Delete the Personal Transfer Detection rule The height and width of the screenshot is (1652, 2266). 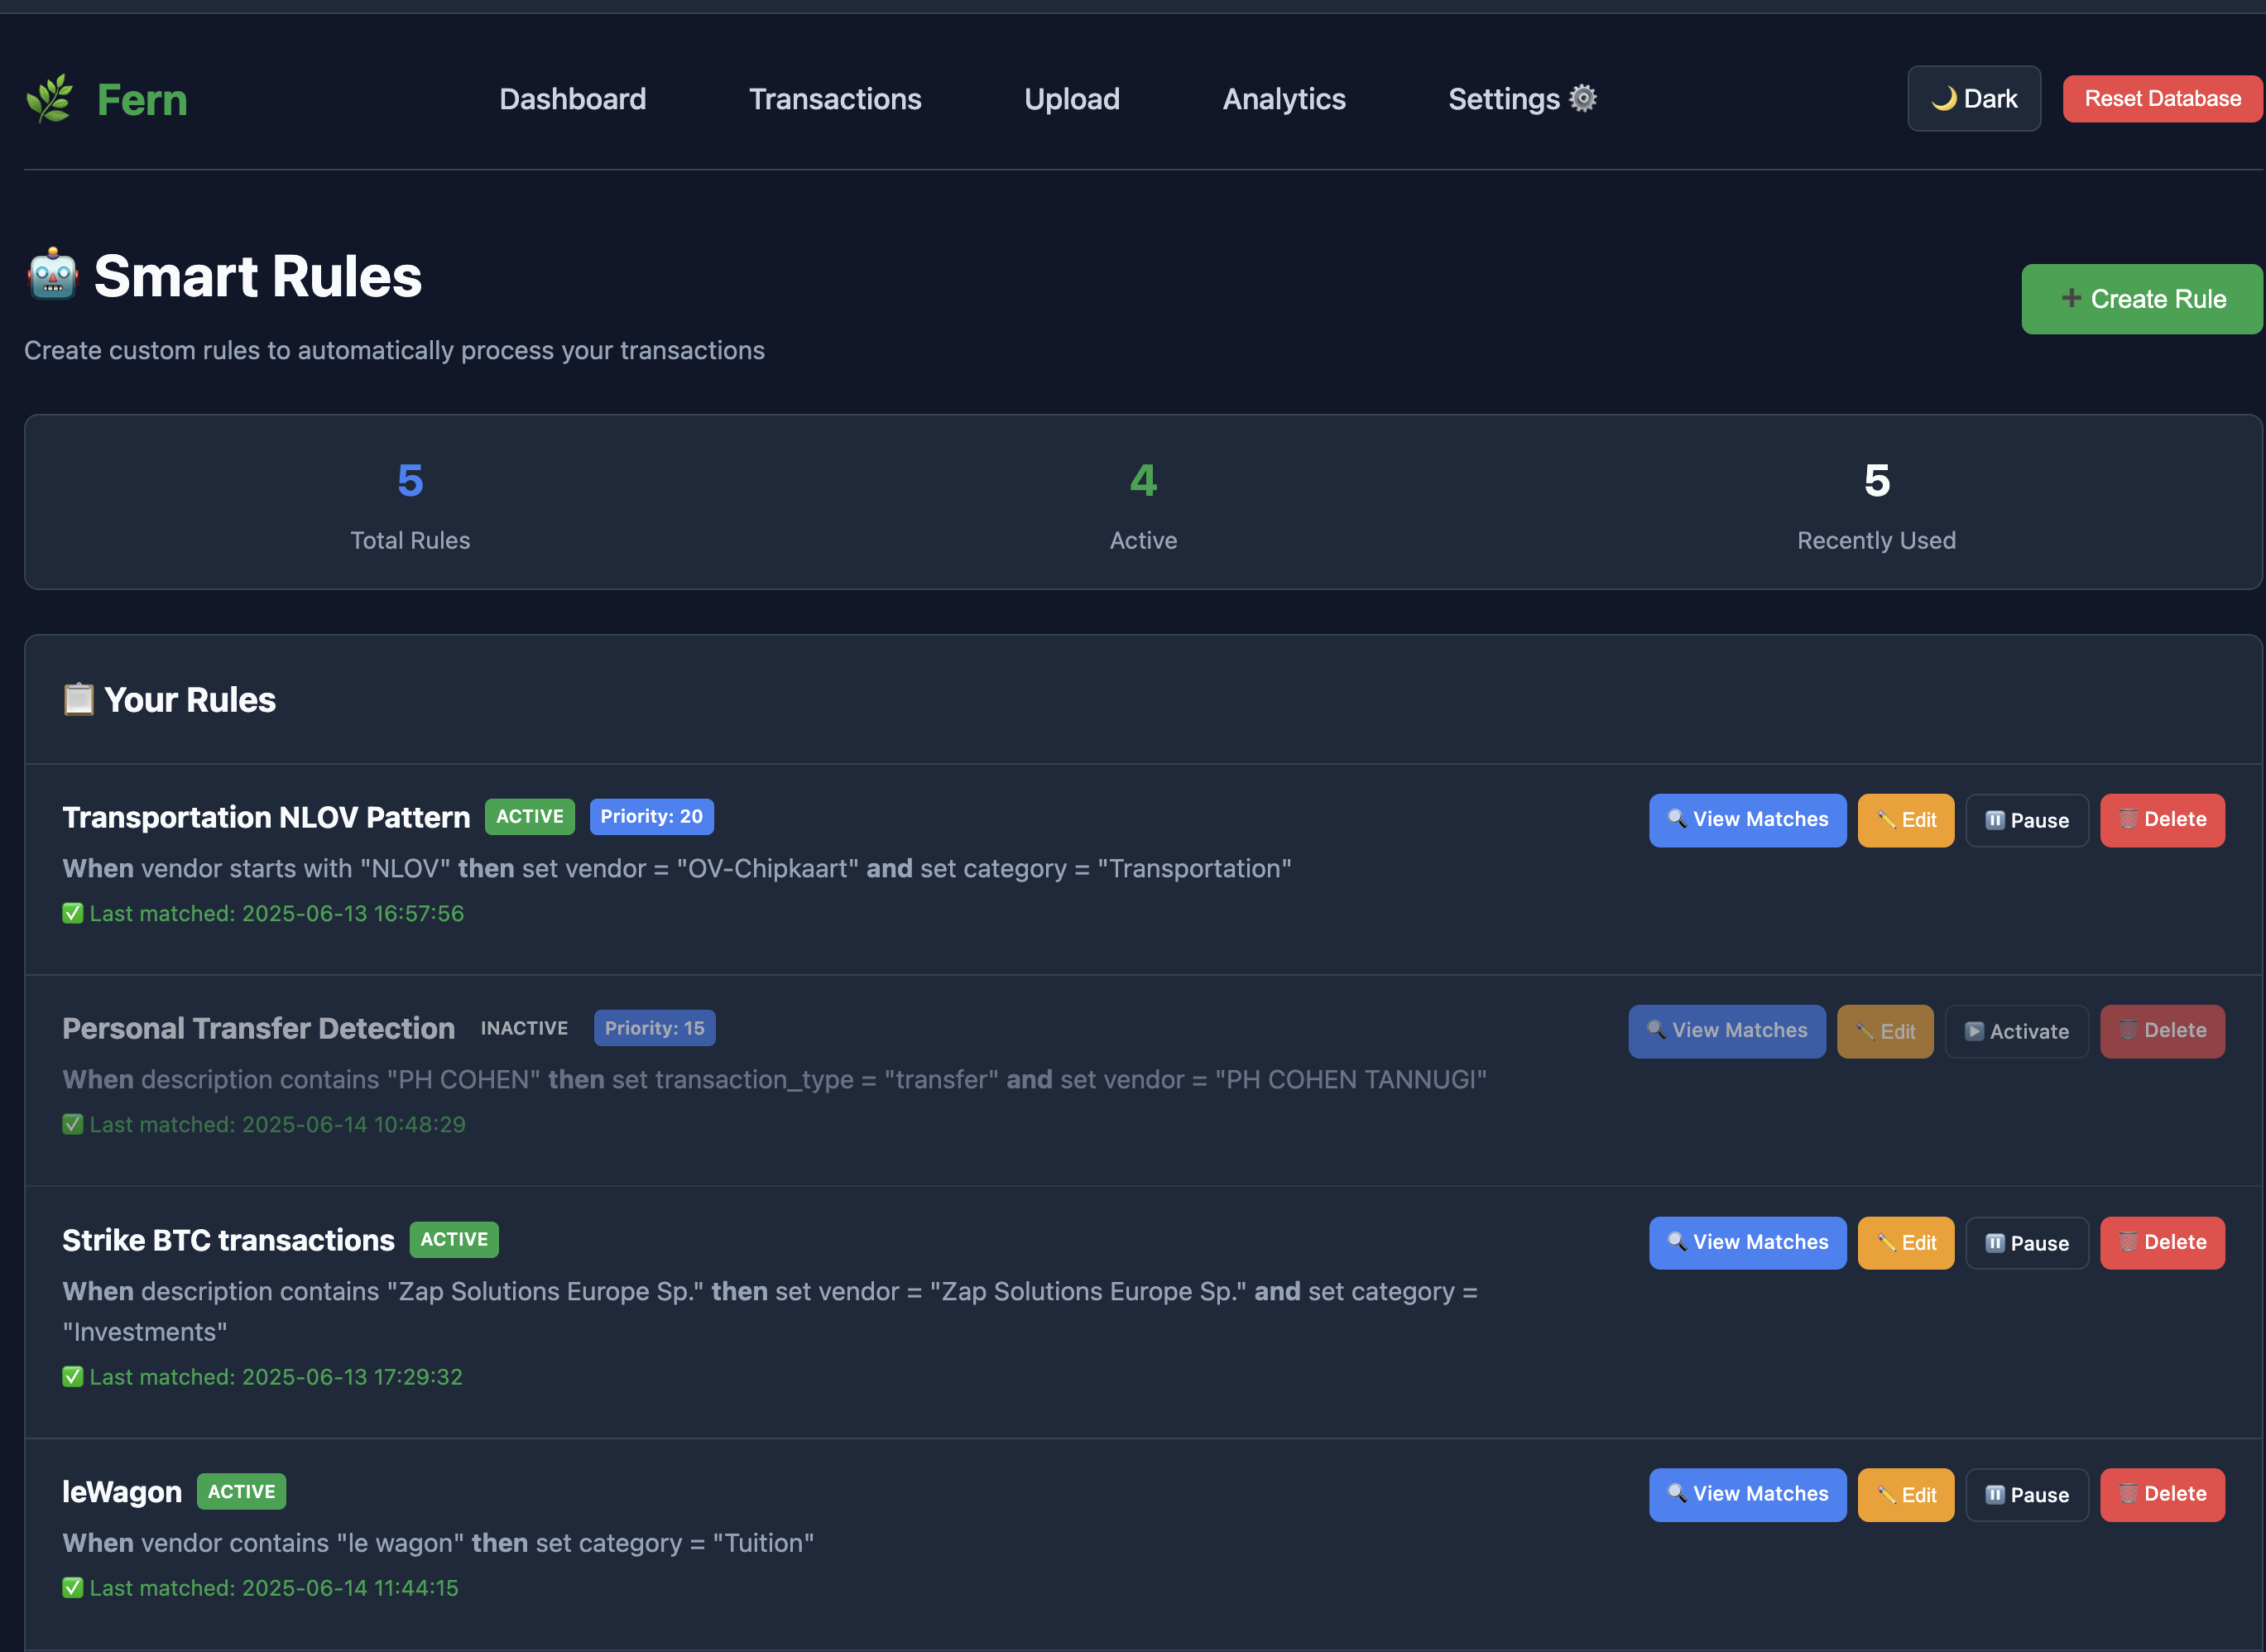point(2162,1031)
